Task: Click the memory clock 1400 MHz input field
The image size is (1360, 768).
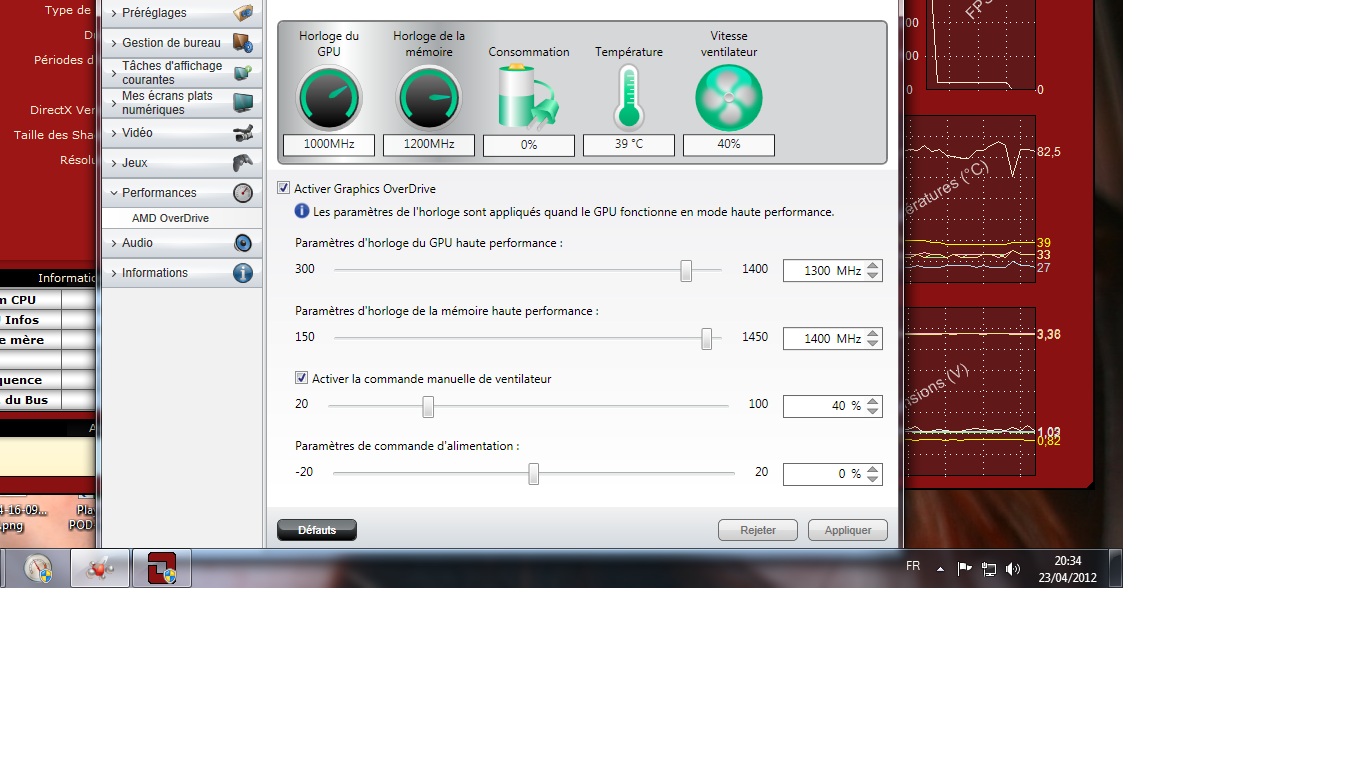Action: coord(822,339)
